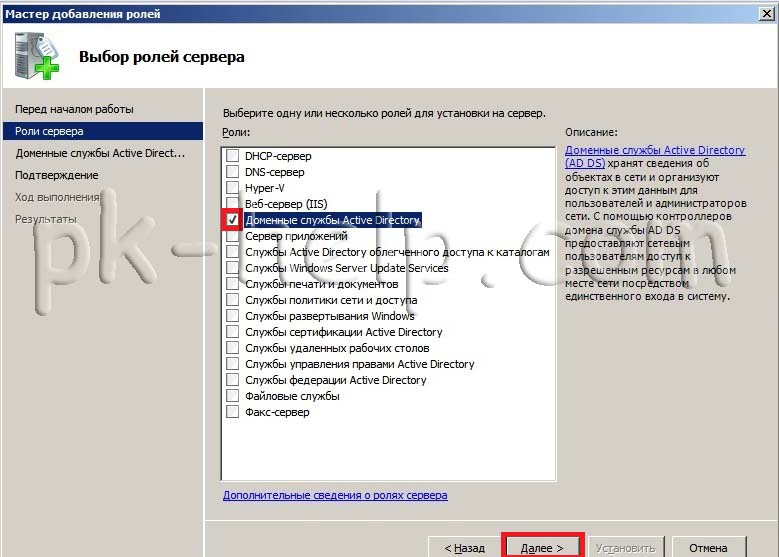The image size is (779, 557).
Task: Select the Hyper-V role label
Action: click(265, 188)
